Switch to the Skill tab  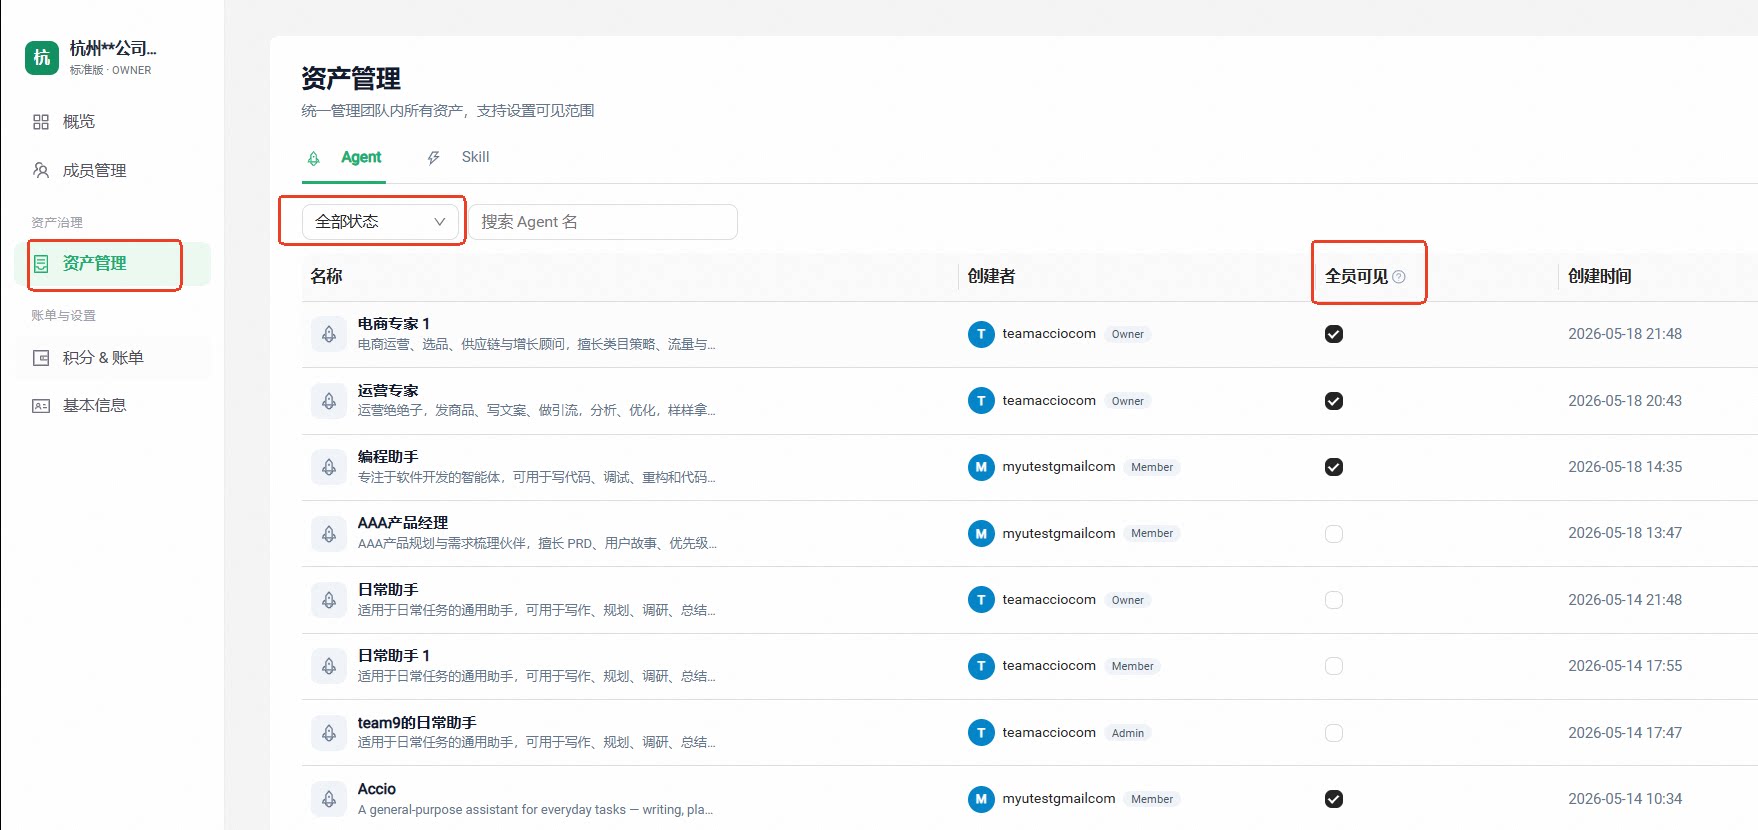(458, 158)
